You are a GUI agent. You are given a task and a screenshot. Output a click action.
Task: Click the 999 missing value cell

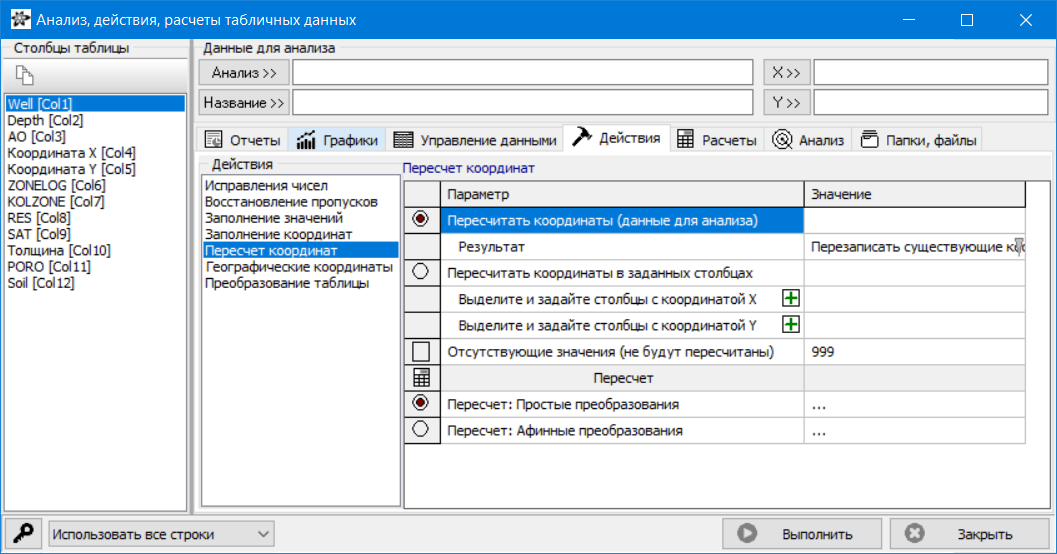tap(914, 351)
